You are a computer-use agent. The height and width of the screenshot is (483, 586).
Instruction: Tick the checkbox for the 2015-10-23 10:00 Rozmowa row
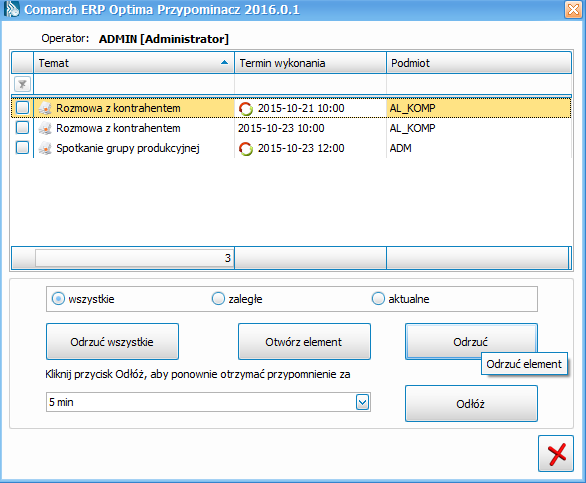coord(22,128)
